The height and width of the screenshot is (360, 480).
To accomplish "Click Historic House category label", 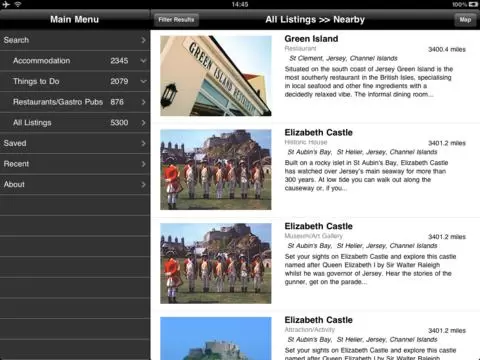I will coord(306,142).
